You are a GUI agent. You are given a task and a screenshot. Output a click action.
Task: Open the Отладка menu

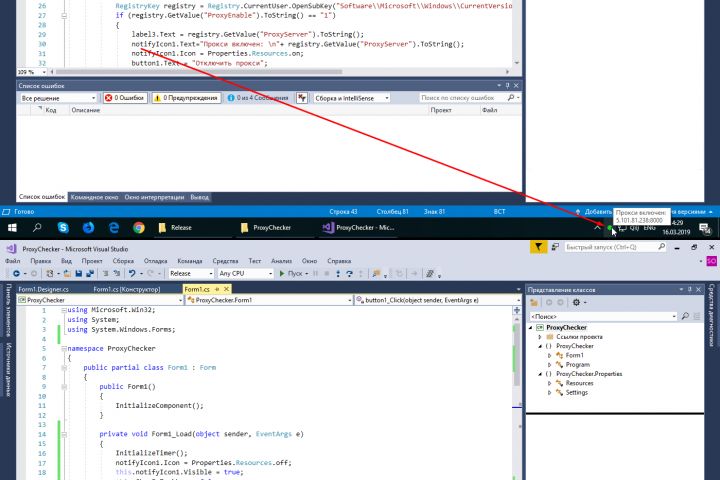pyautogui.click(x=155, y=261)
